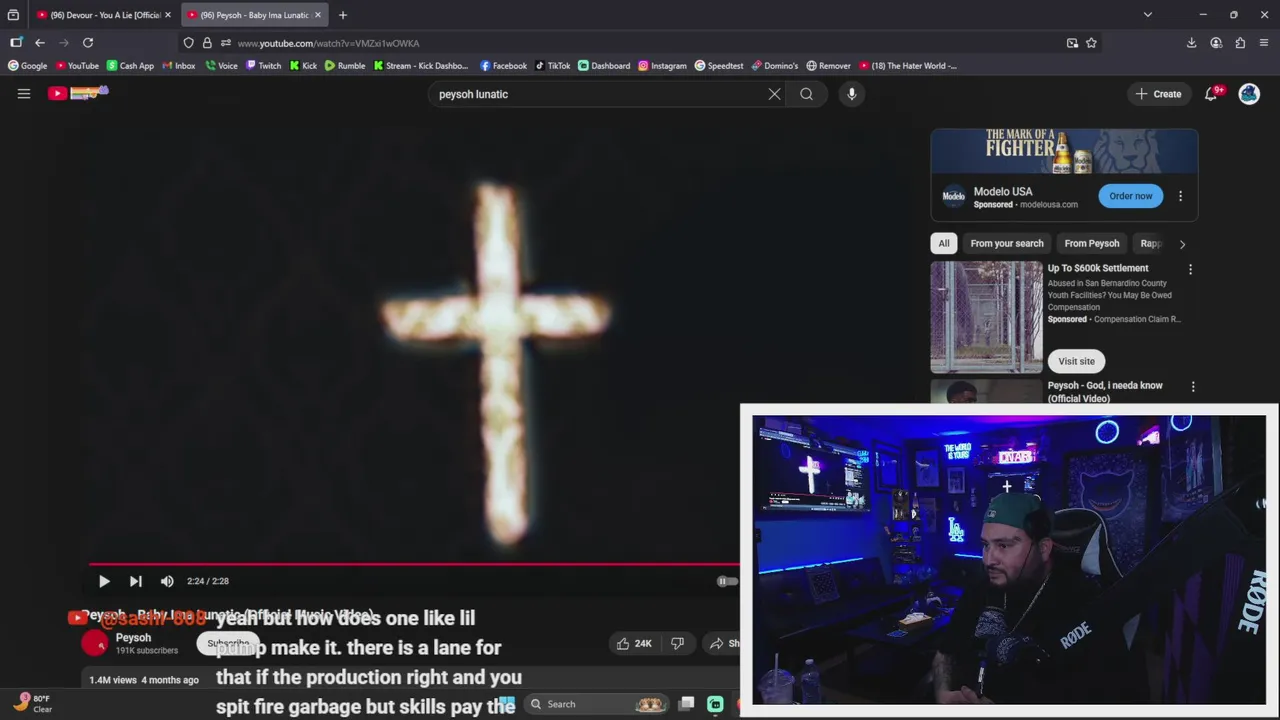
Task: Open the Cash App bookmark
Action: [130, 66]
